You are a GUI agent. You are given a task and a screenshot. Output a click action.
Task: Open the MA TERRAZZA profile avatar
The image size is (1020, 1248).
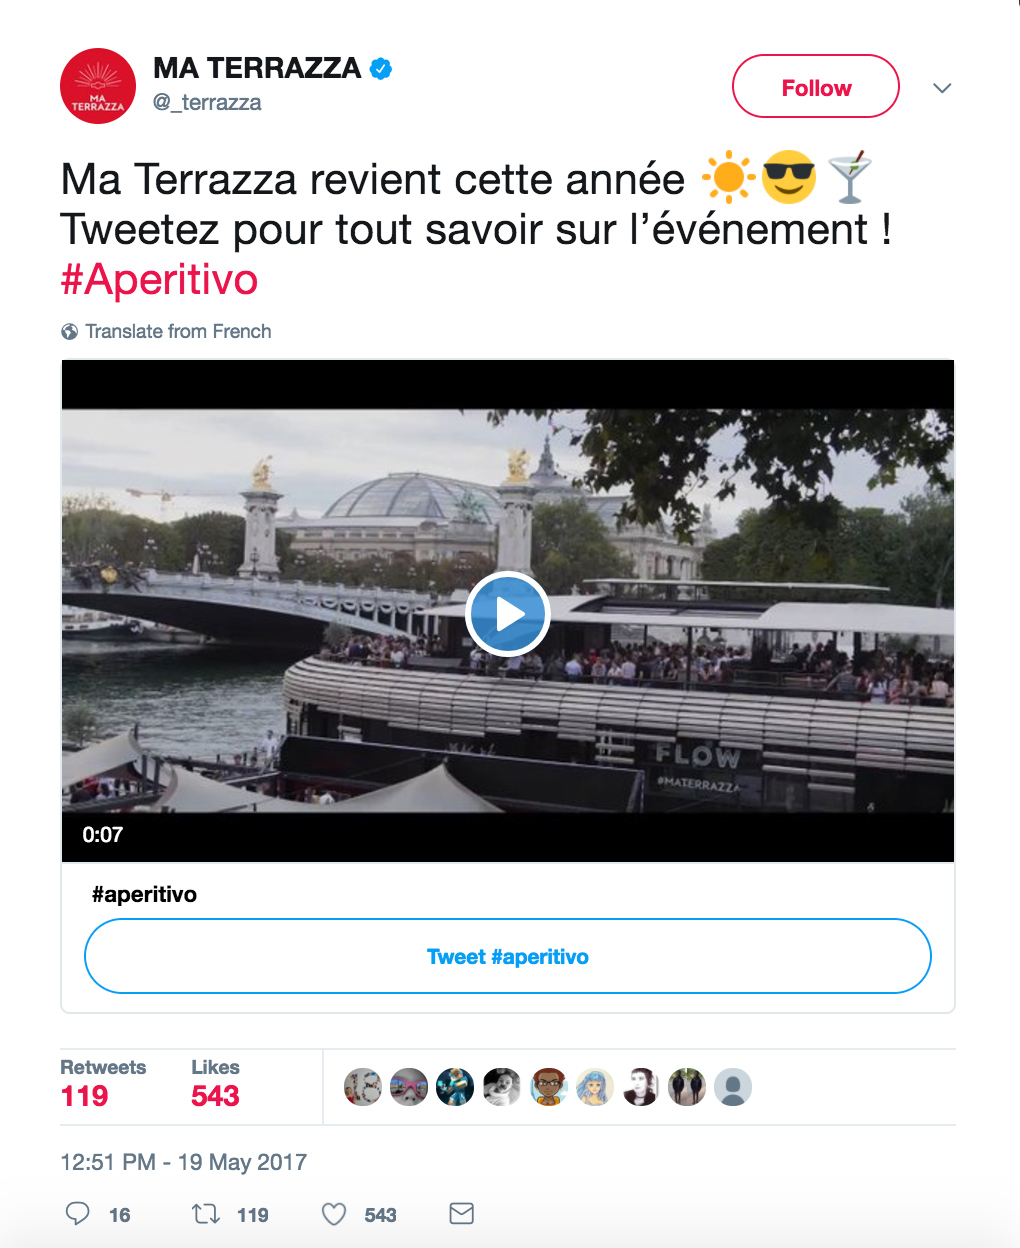tap(98, 86)
